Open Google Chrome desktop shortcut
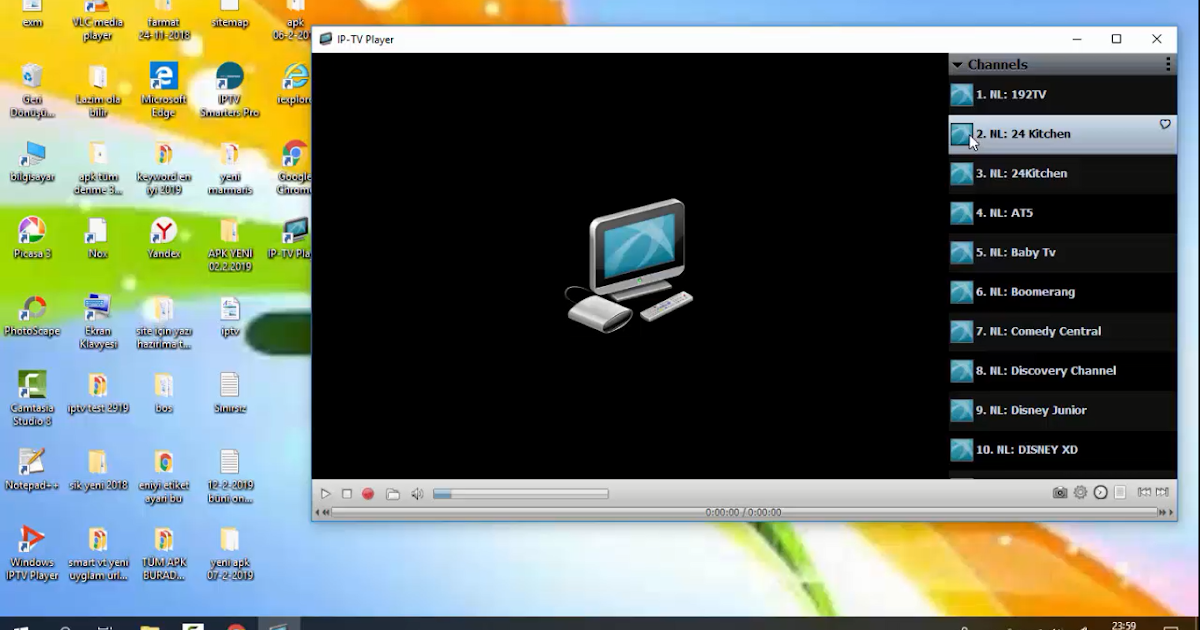 pyautogui.click(x=294, y=168)
